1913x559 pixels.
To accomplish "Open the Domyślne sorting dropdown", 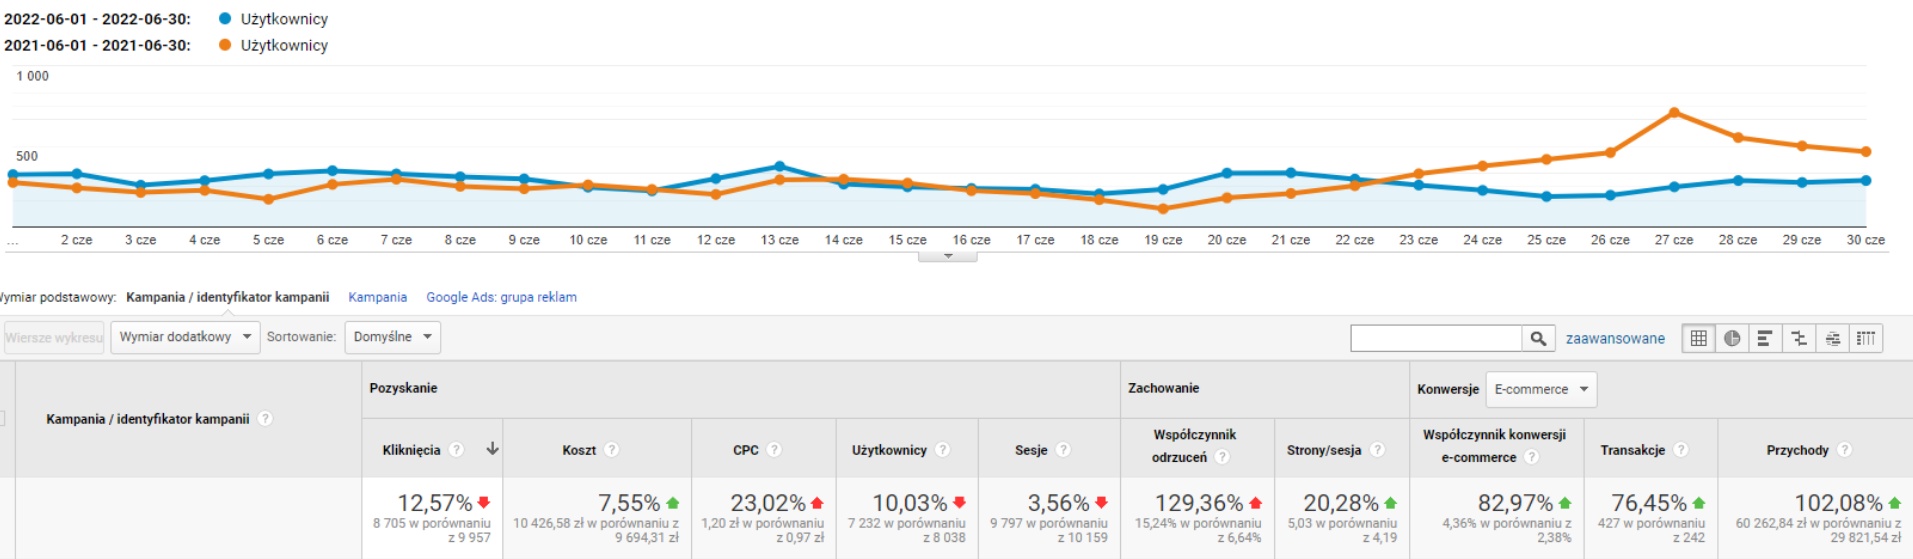I will pos(392,337).
